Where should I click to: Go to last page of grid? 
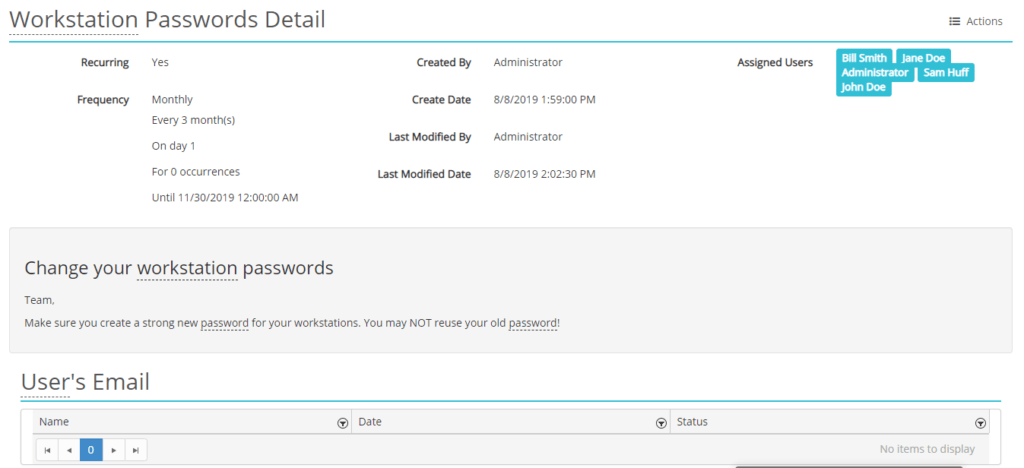click(136, 450)
